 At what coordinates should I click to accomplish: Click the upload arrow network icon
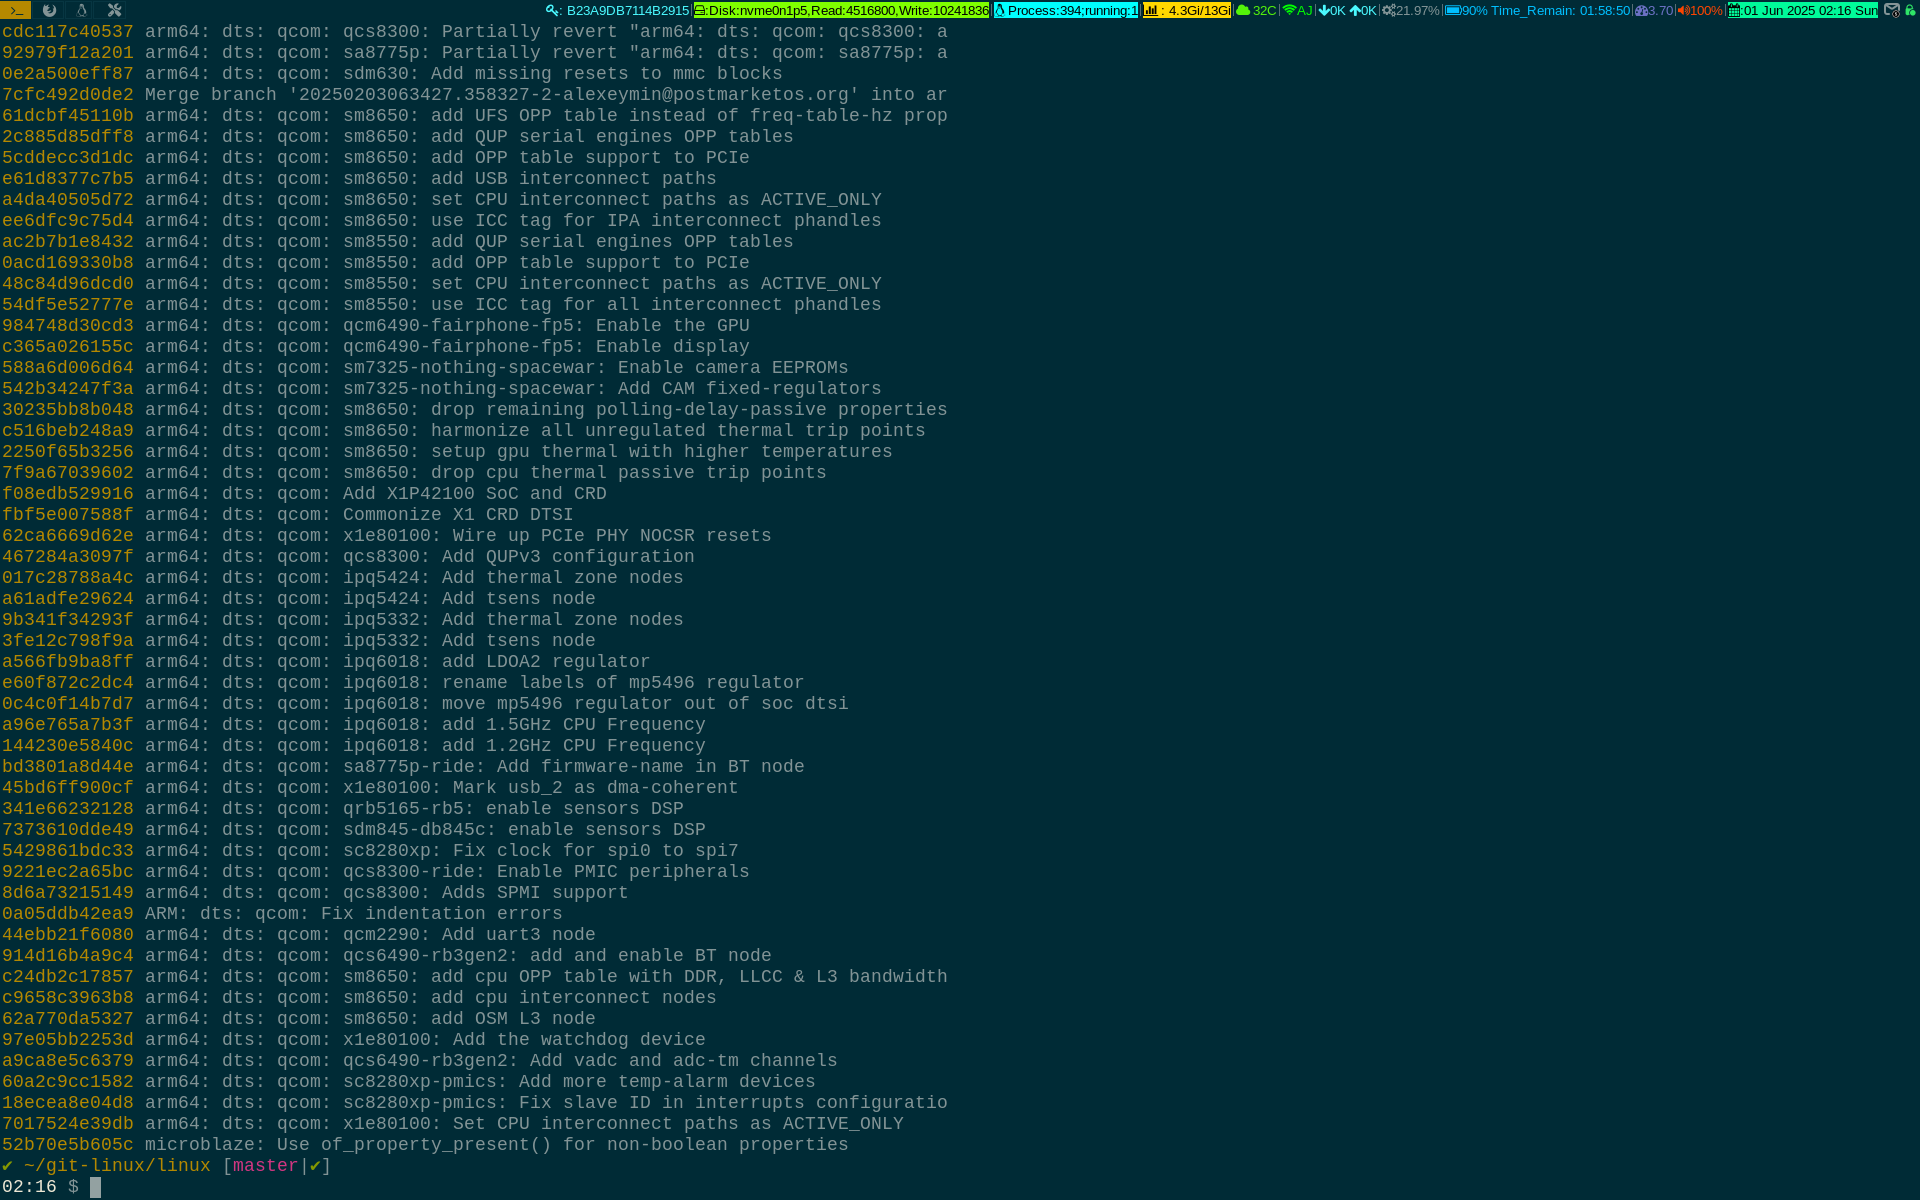pyautogui.click(x=1355, y=11)
